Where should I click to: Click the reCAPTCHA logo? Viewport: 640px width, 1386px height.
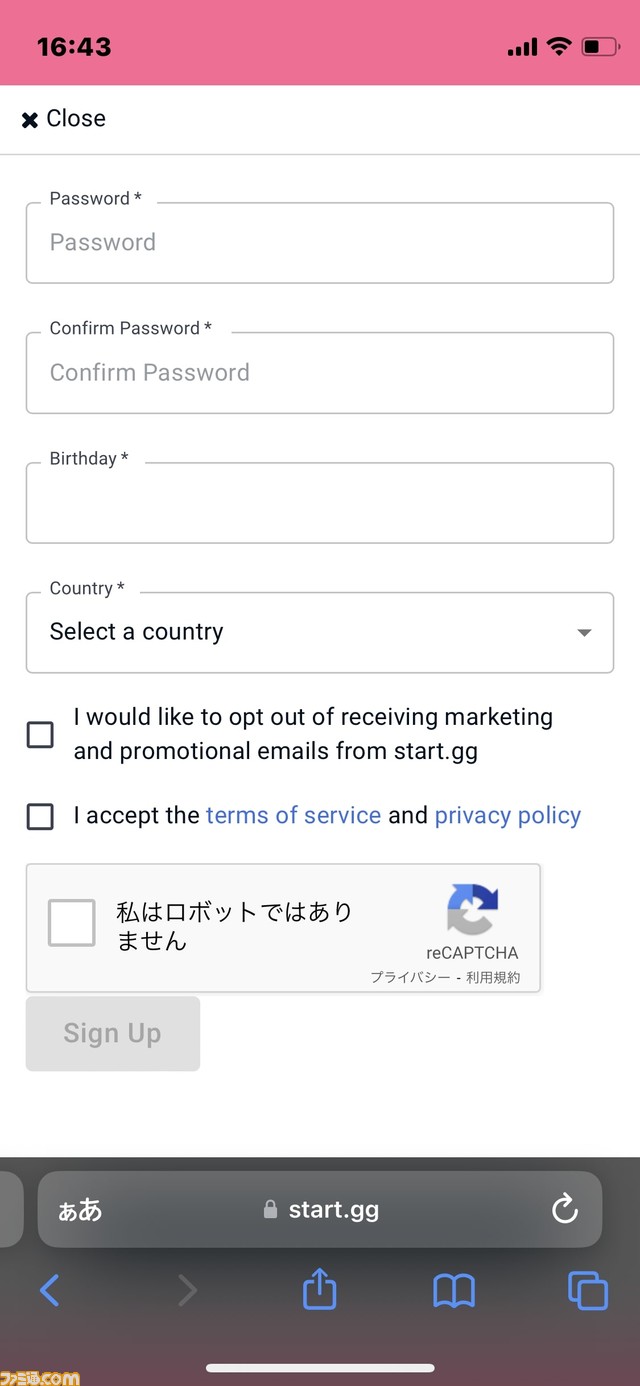click(x=472, y=908)
